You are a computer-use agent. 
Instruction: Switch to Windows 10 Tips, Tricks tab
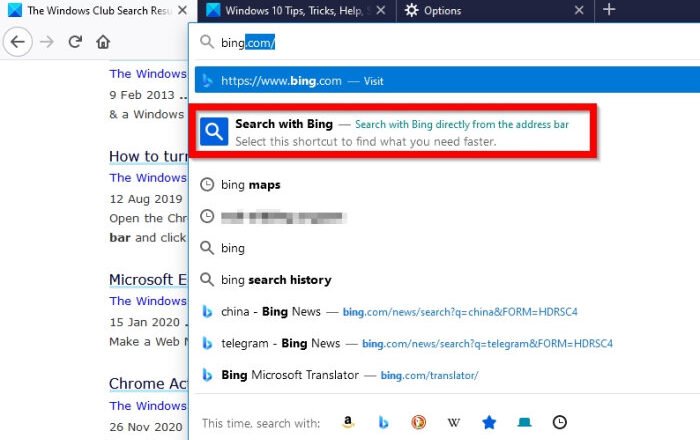click(296, 10)
